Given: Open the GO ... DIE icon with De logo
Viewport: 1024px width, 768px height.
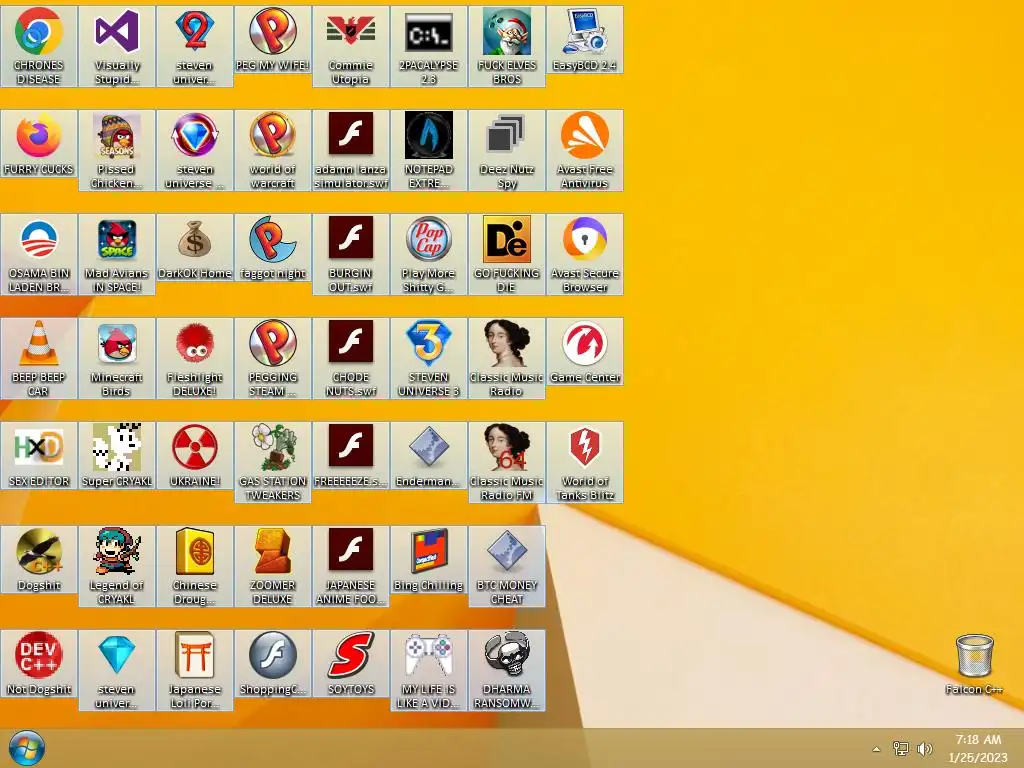Looking at the screenshot, I should coord(507,254).
